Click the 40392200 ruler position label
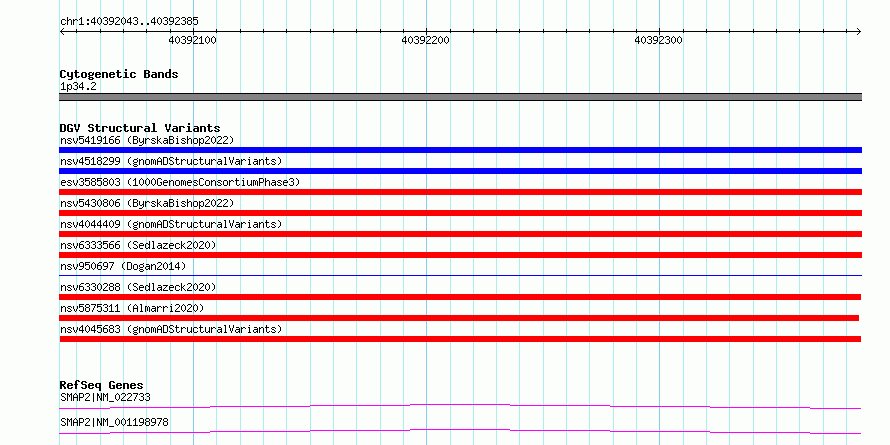Image resolution: width=890 pixels, height=445 pixels. [426, 41]
